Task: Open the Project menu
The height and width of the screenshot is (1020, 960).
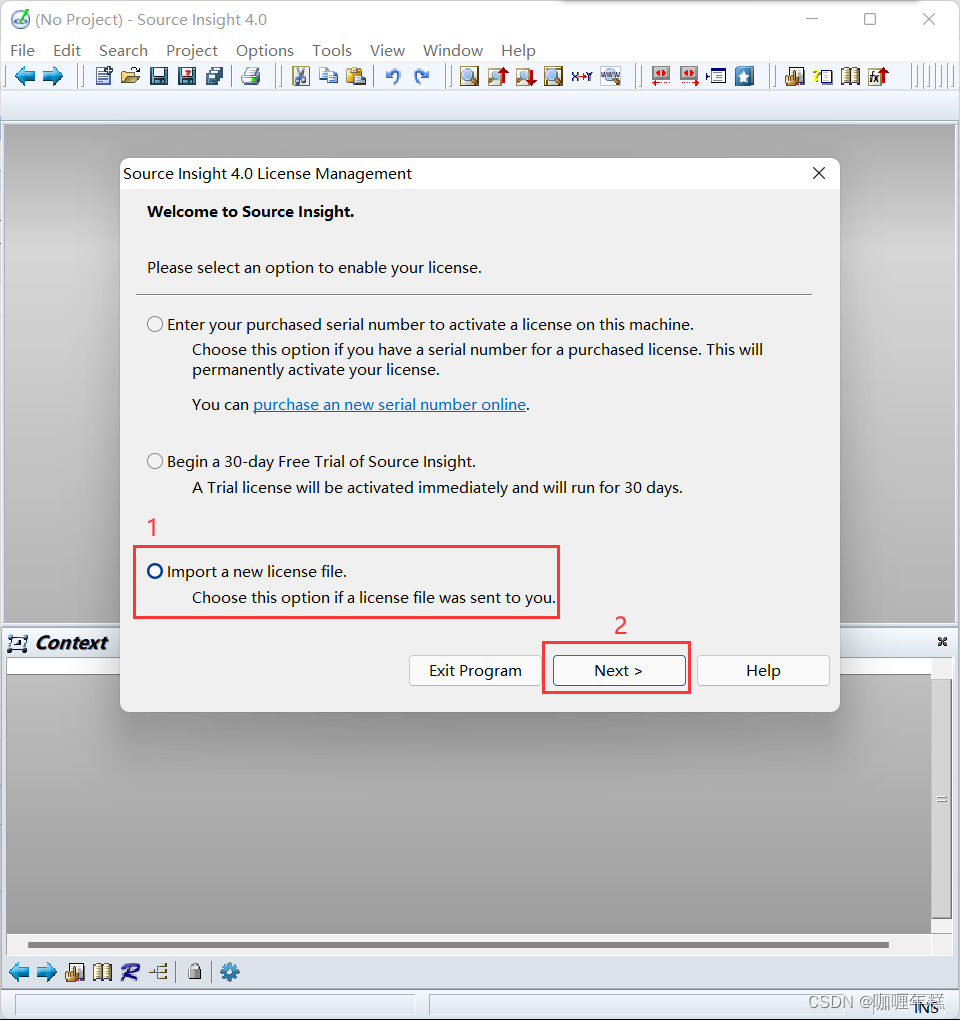Action: 192,50
